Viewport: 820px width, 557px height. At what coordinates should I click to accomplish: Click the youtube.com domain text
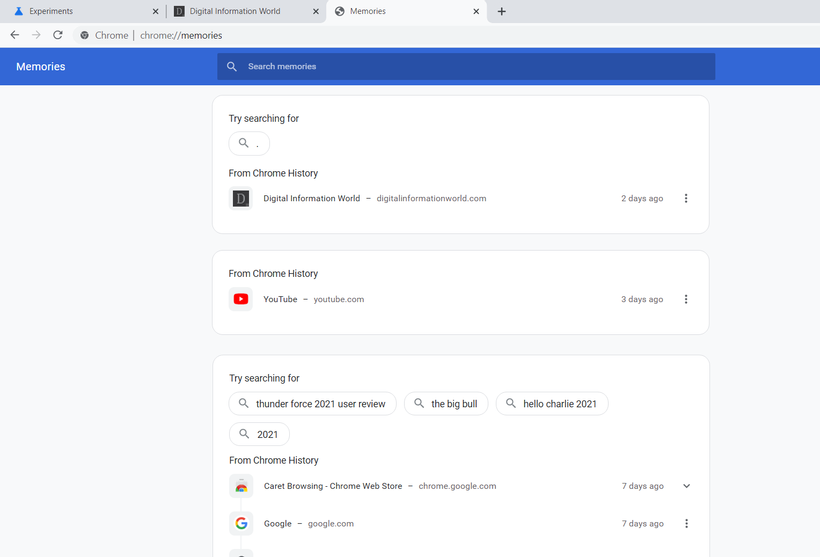point(339,299)
